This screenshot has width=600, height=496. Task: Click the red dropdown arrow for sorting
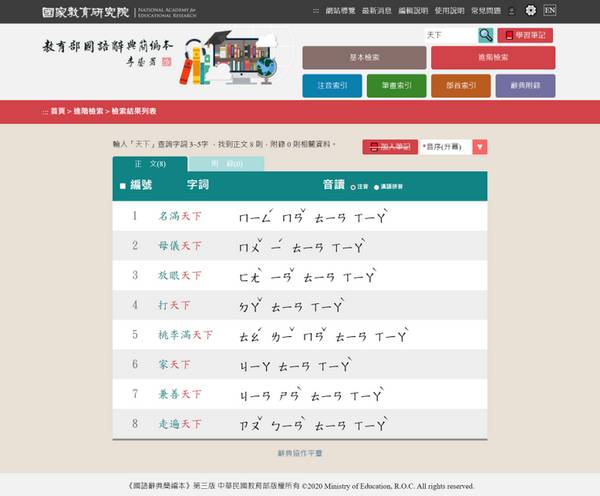click(480, 147)
